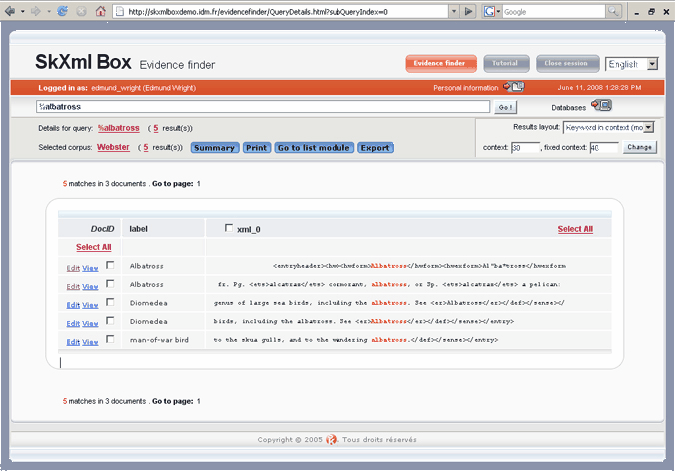
Task: Click the footer company logo icon
Action: pyautogui.click(x=331, y=439)
